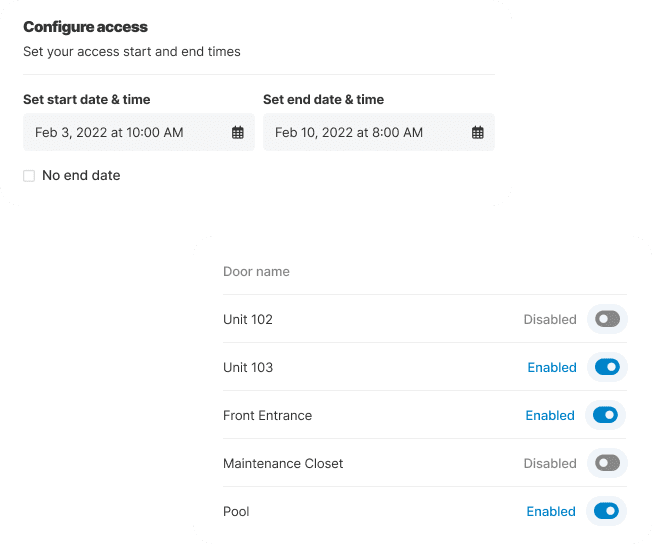
Task: Switch off the Pool door toggle
Action: 606,511
